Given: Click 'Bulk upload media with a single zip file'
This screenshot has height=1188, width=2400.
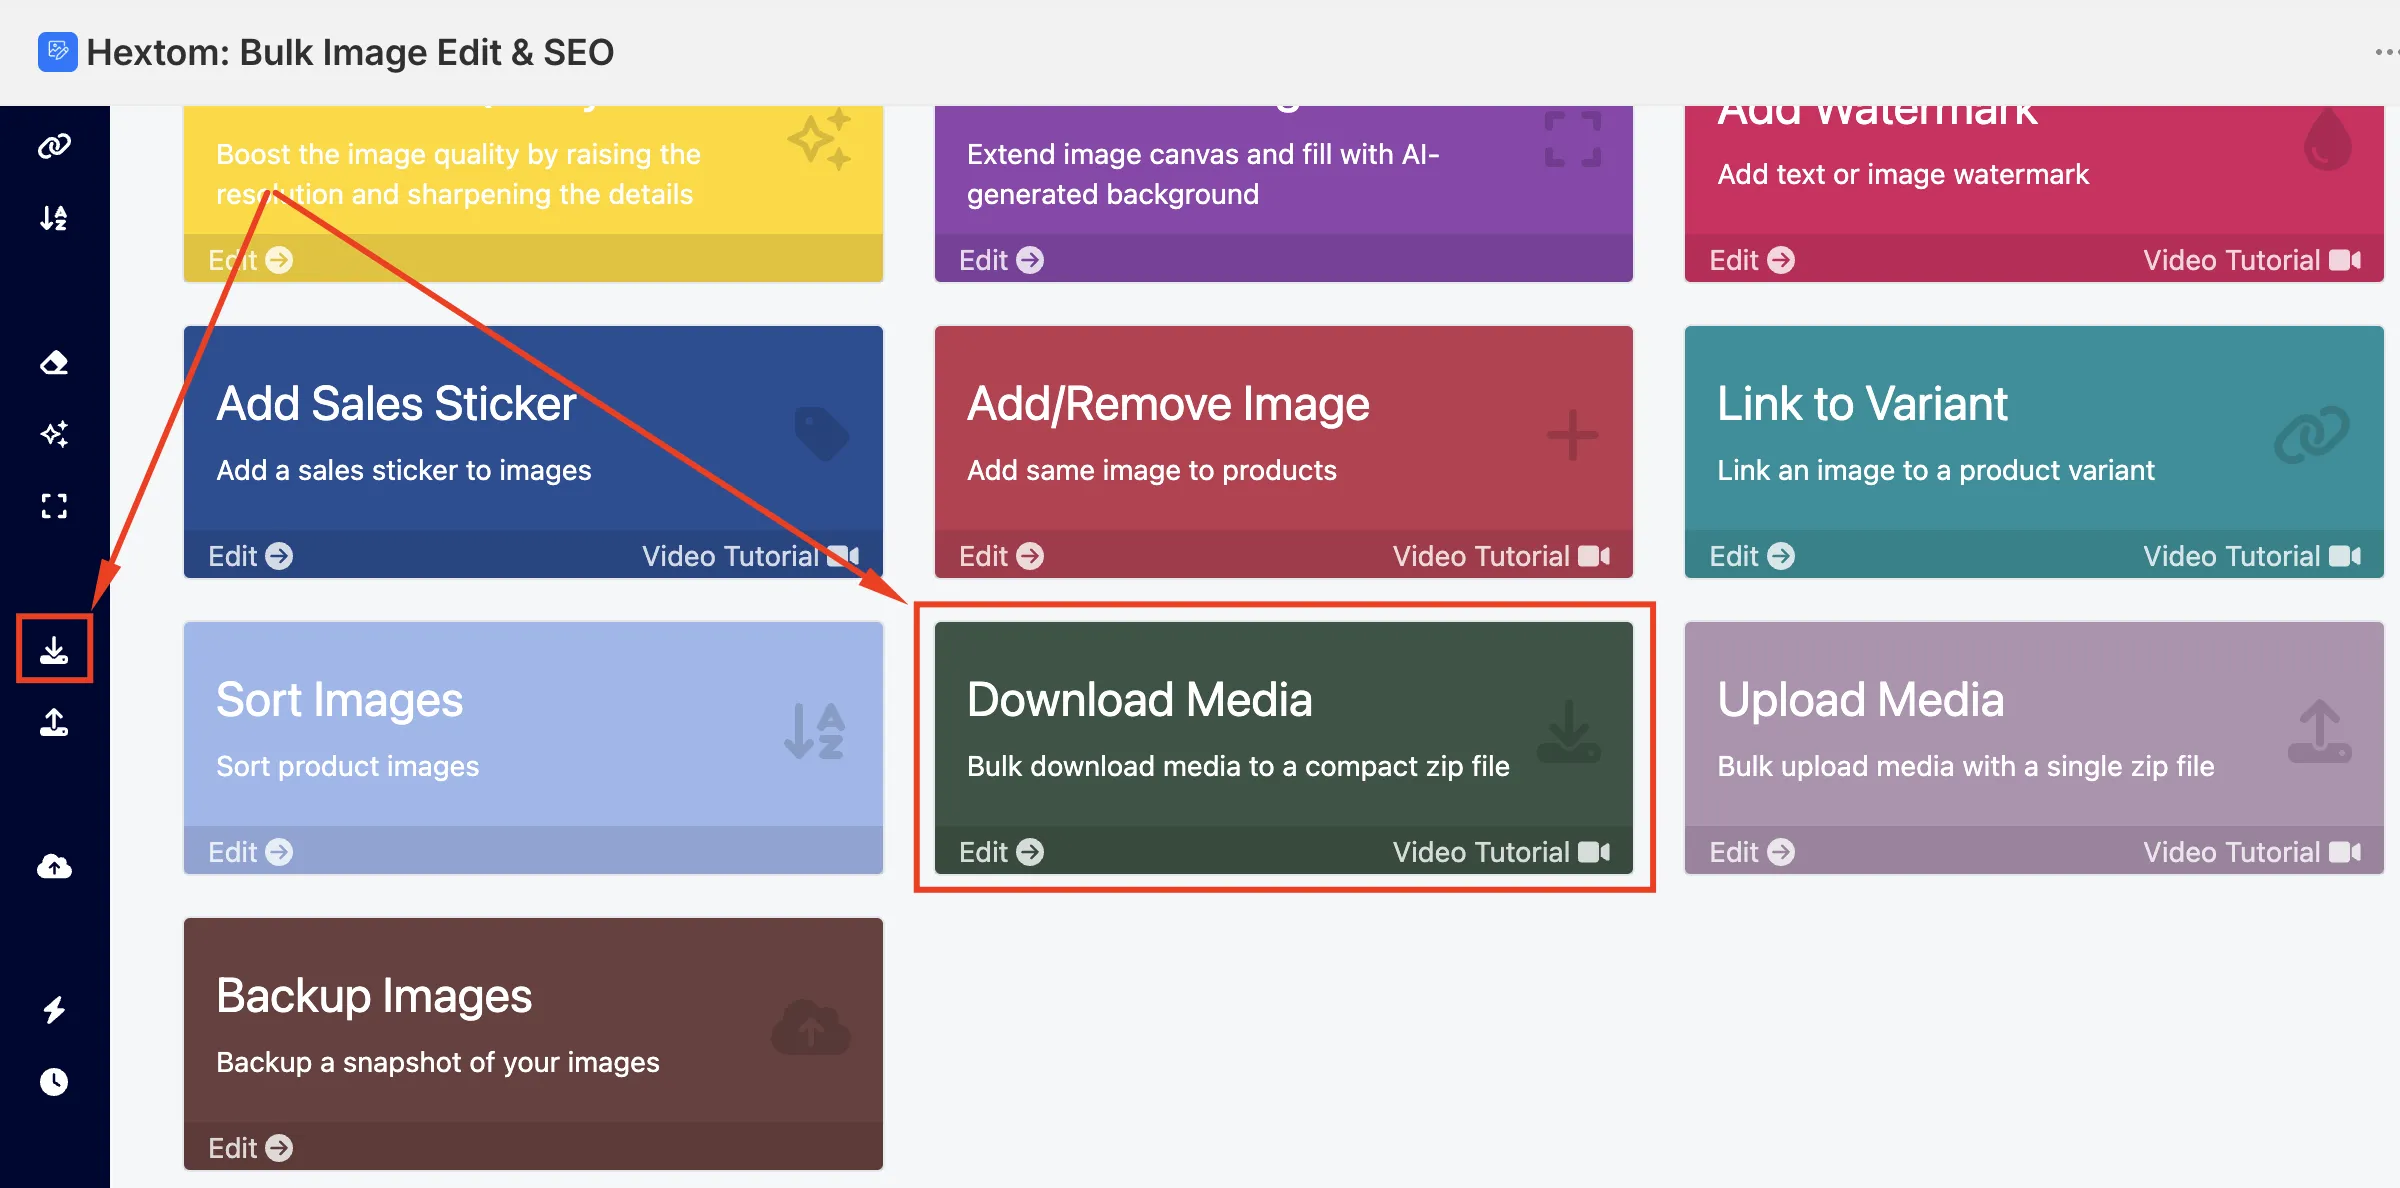Looking at the screenshot, I should (1966, 766).
